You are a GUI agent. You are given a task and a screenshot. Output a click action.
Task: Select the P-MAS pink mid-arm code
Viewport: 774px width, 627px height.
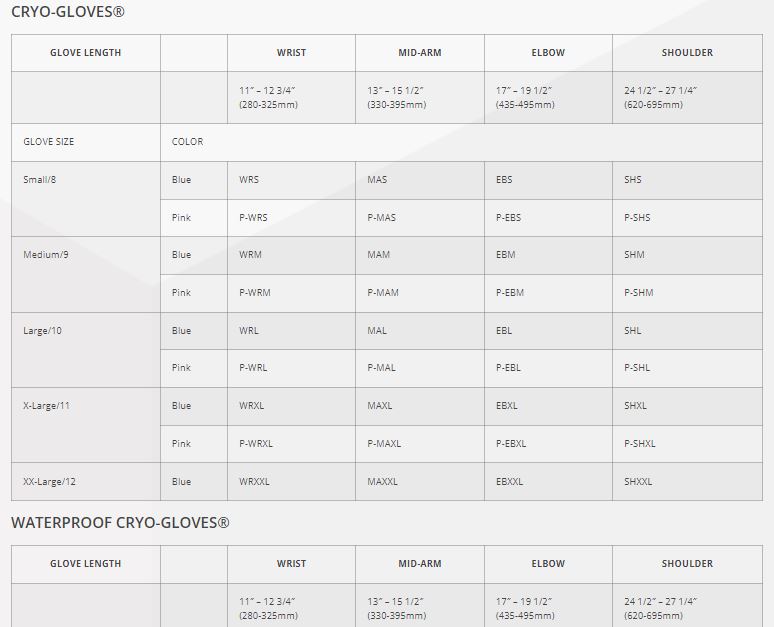[381, 218]
